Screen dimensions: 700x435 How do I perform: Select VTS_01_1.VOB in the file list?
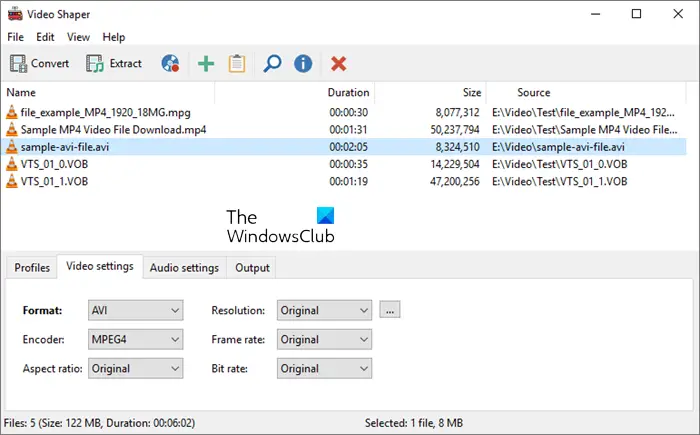(x=344, y=181)
